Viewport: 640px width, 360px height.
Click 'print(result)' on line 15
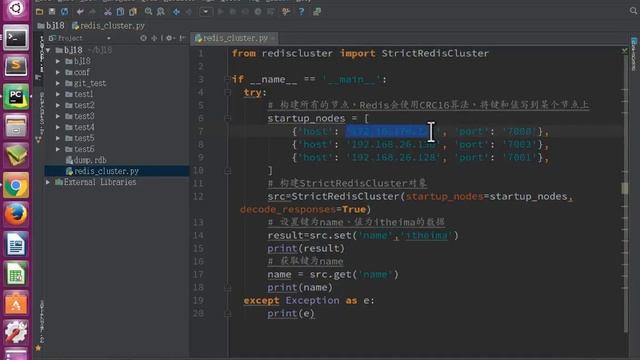[306, 249]
